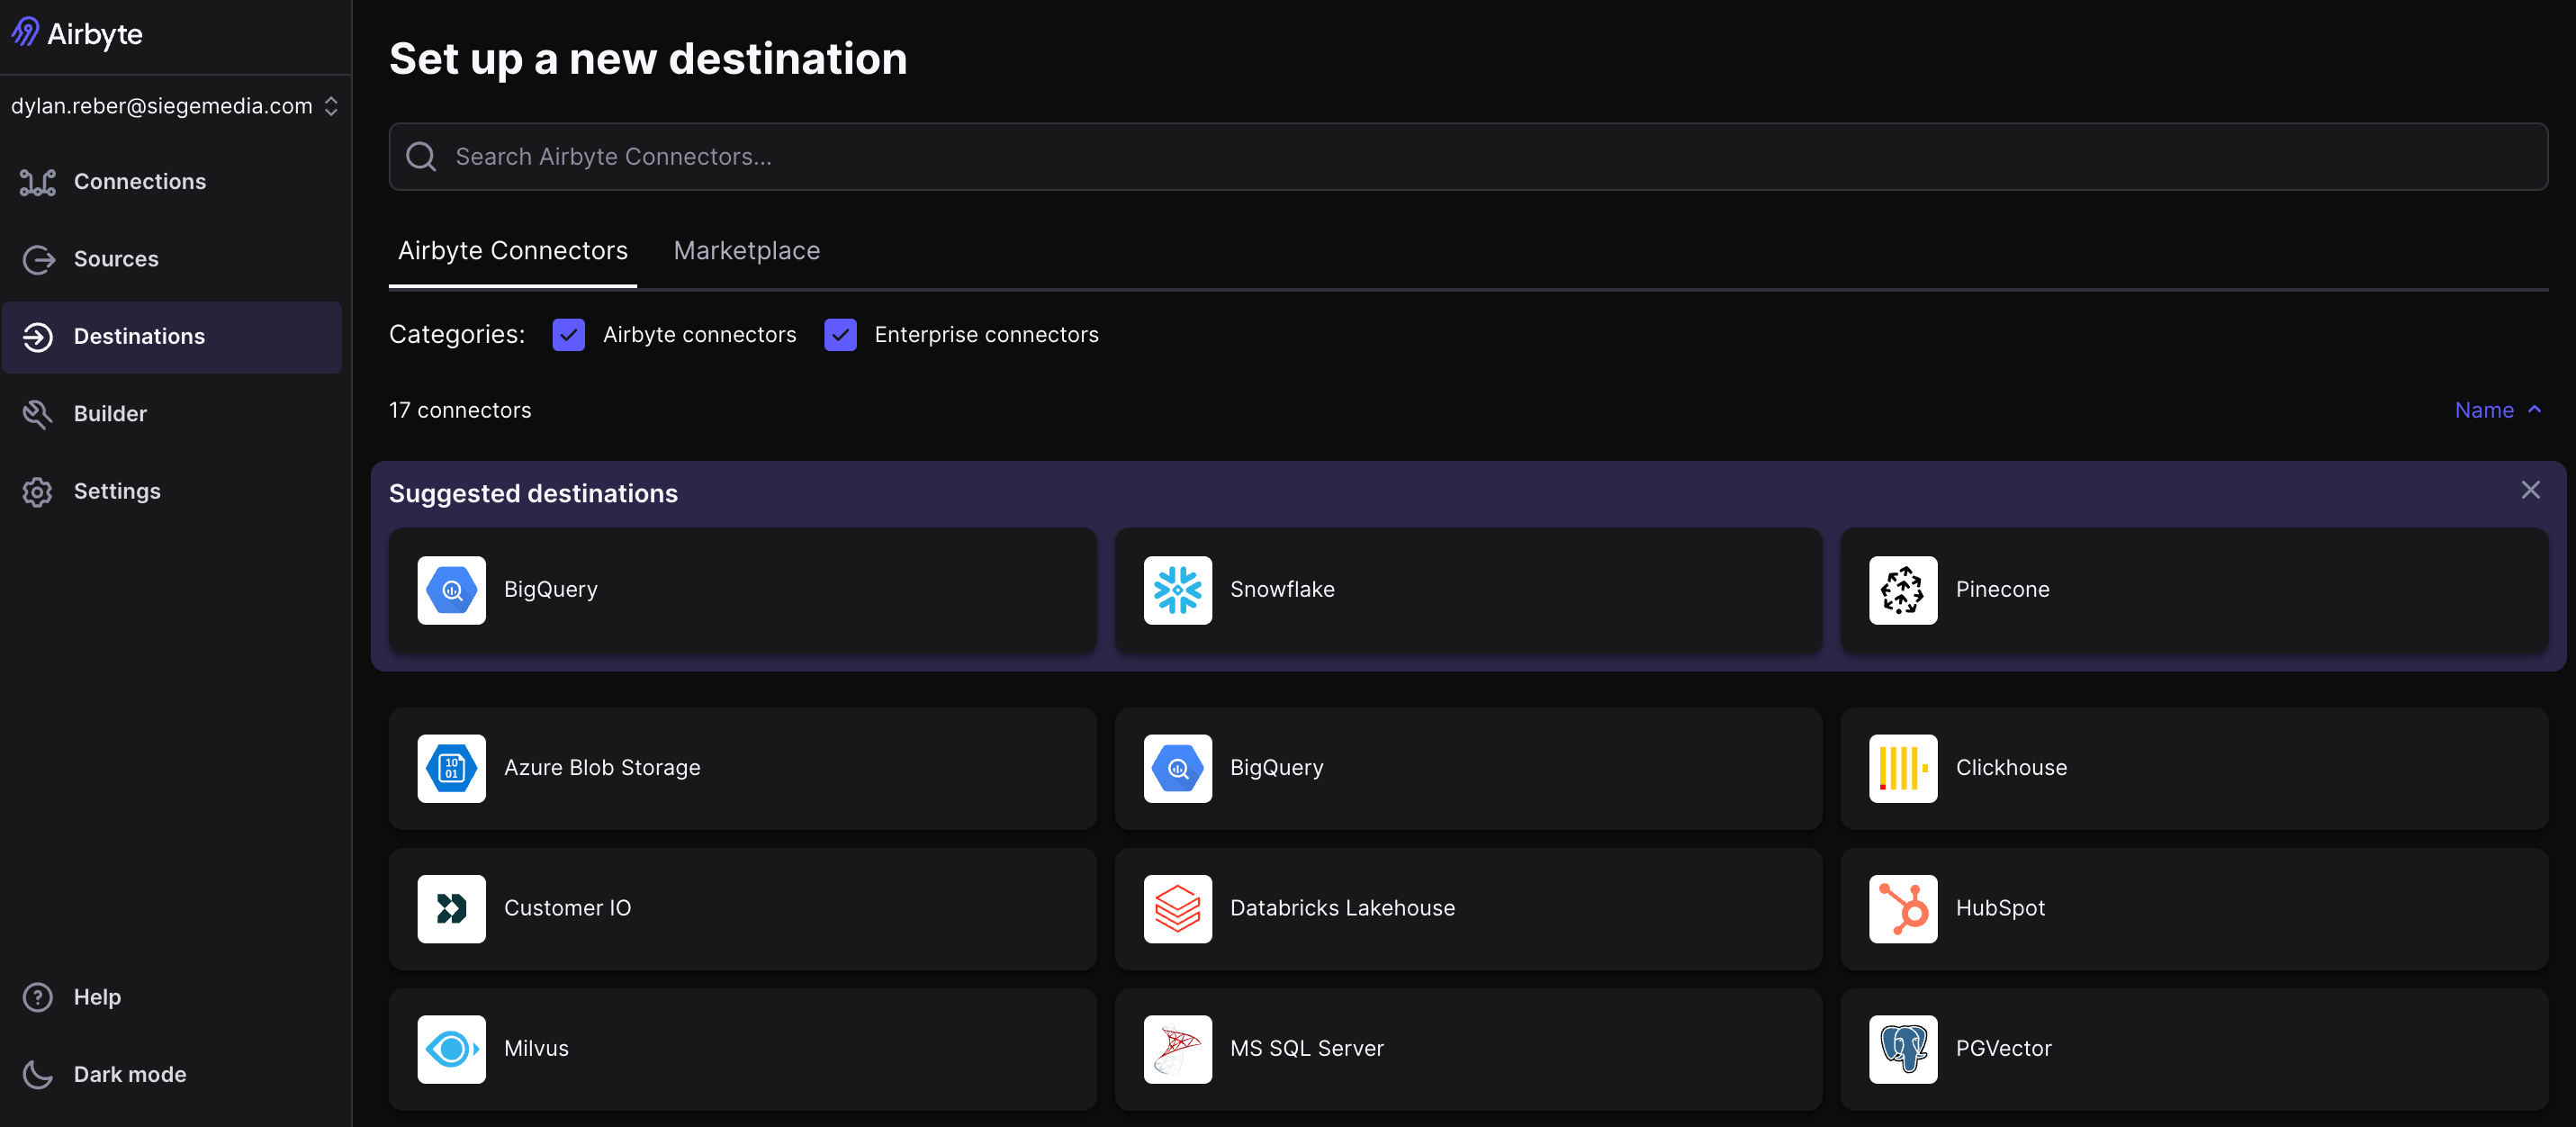The image size is (2576, 1127).
Task: Uncheck the Airbyte connectors checkbox
Action: pos(569,335)
